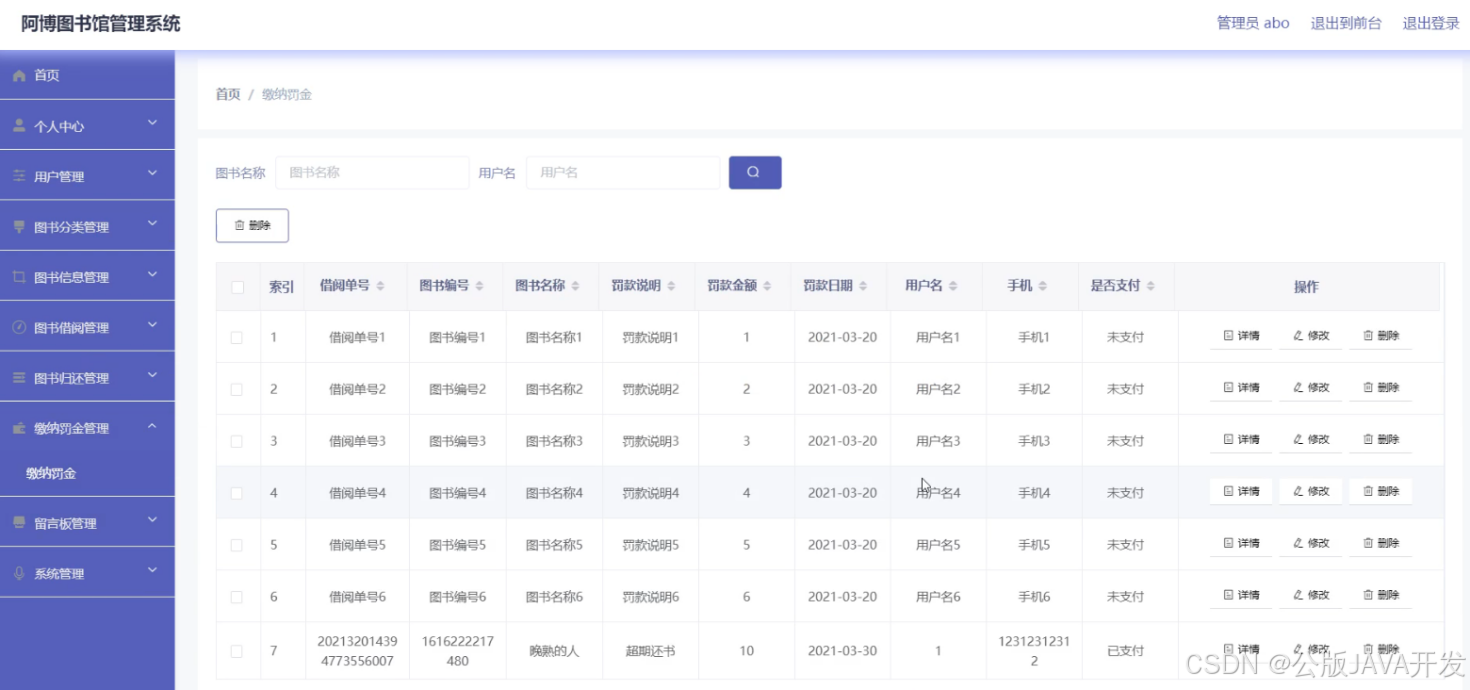Click the person icon next to 个人中心
The height and width of the screenshot is (690, 1470).
click(19, 126)
